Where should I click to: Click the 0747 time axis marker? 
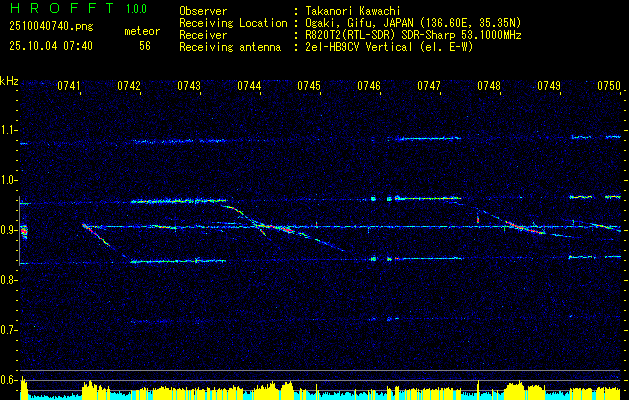[429, 85]
